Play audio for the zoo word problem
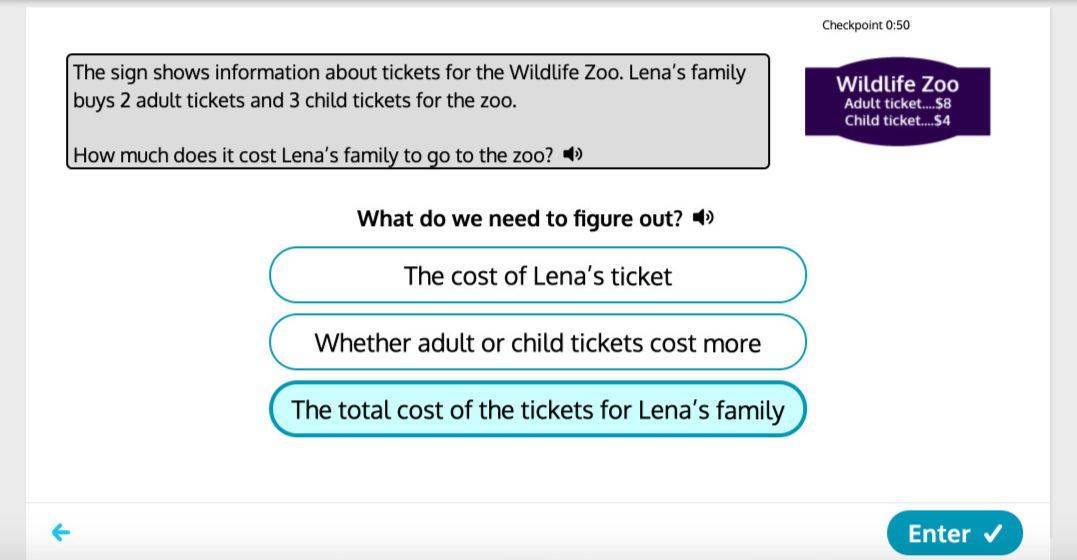 click(x=572, y=154)
